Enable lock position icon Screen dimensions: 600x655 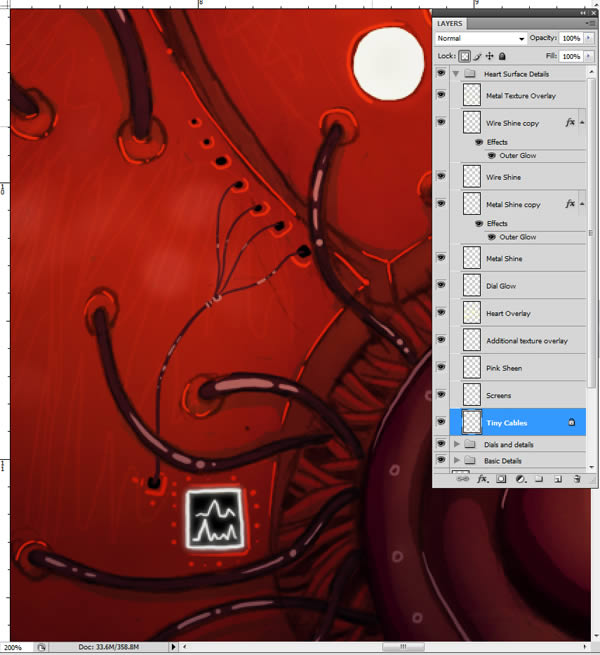point(489,56)
